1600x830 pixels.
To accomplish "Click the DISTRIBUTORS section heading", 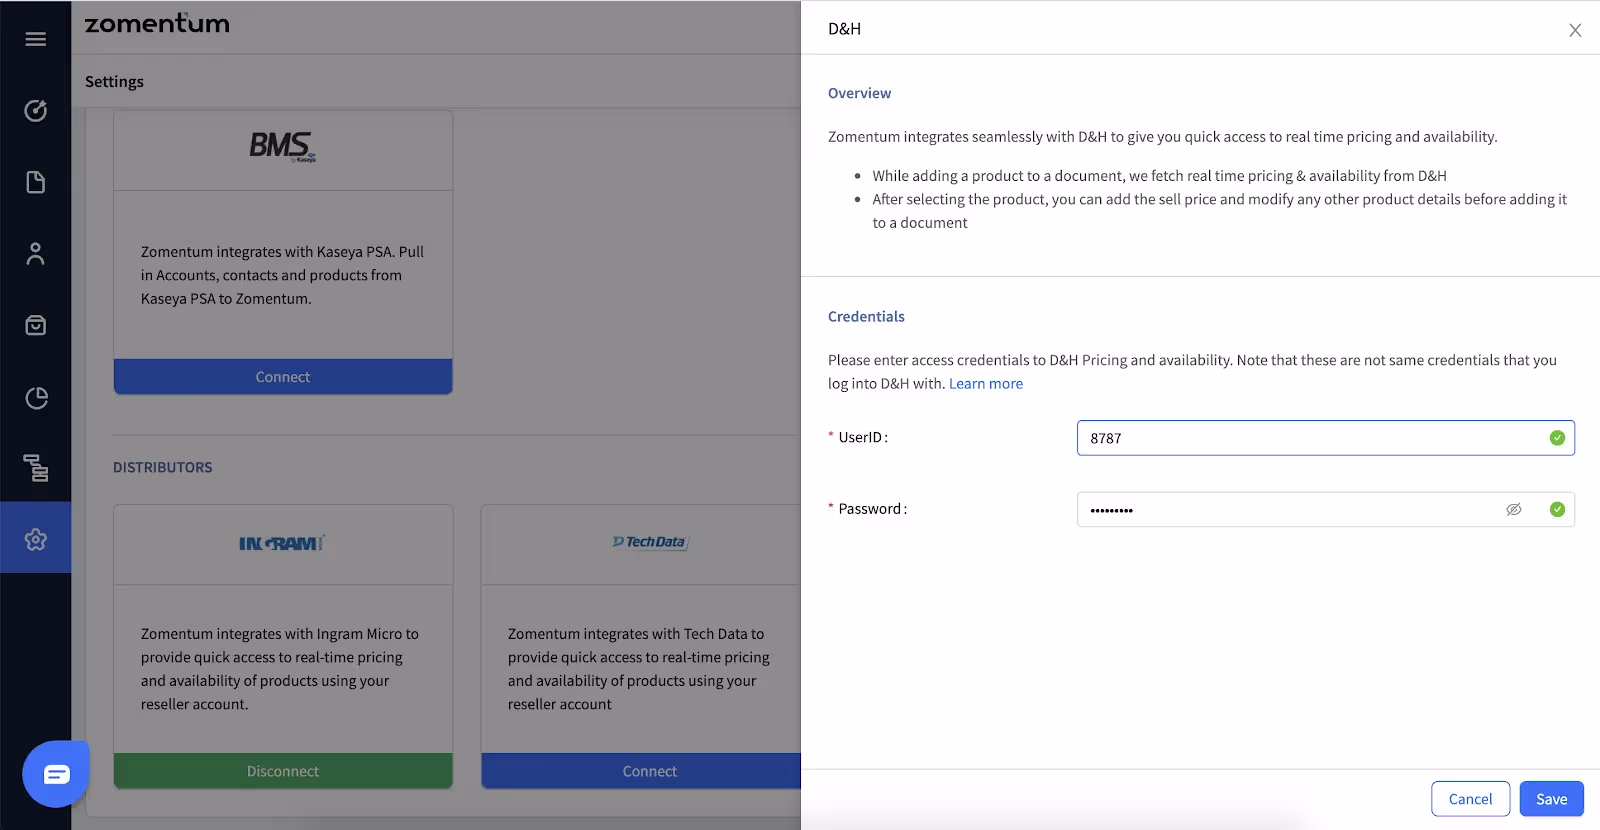I will [163, 467].
